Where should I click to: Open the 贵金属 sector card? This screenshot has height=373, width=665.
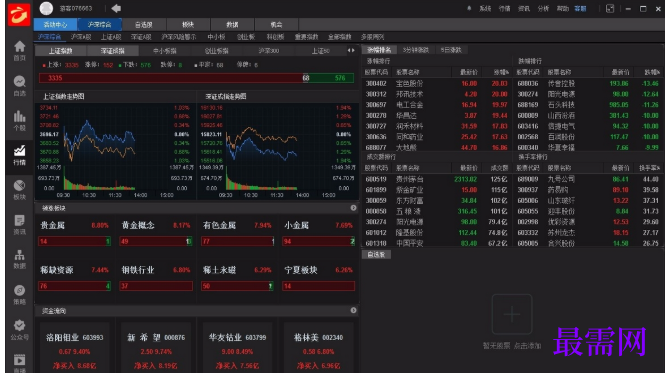[74, 233]
